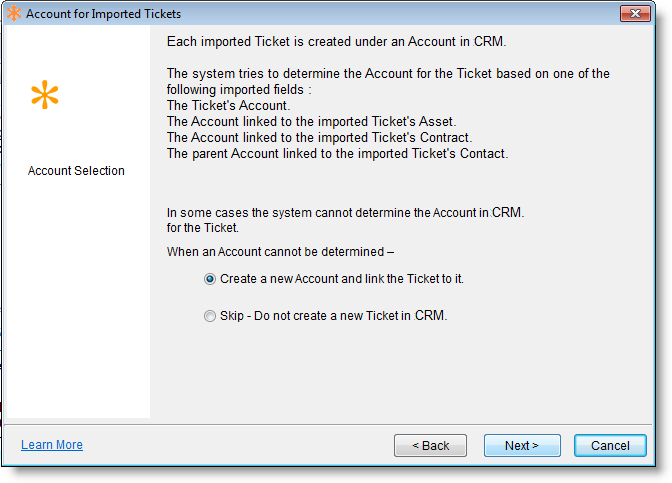This screenshot has width=672, height=483.
Task: Click the large orange asterisk logo
Action: (x=45, y=96)
